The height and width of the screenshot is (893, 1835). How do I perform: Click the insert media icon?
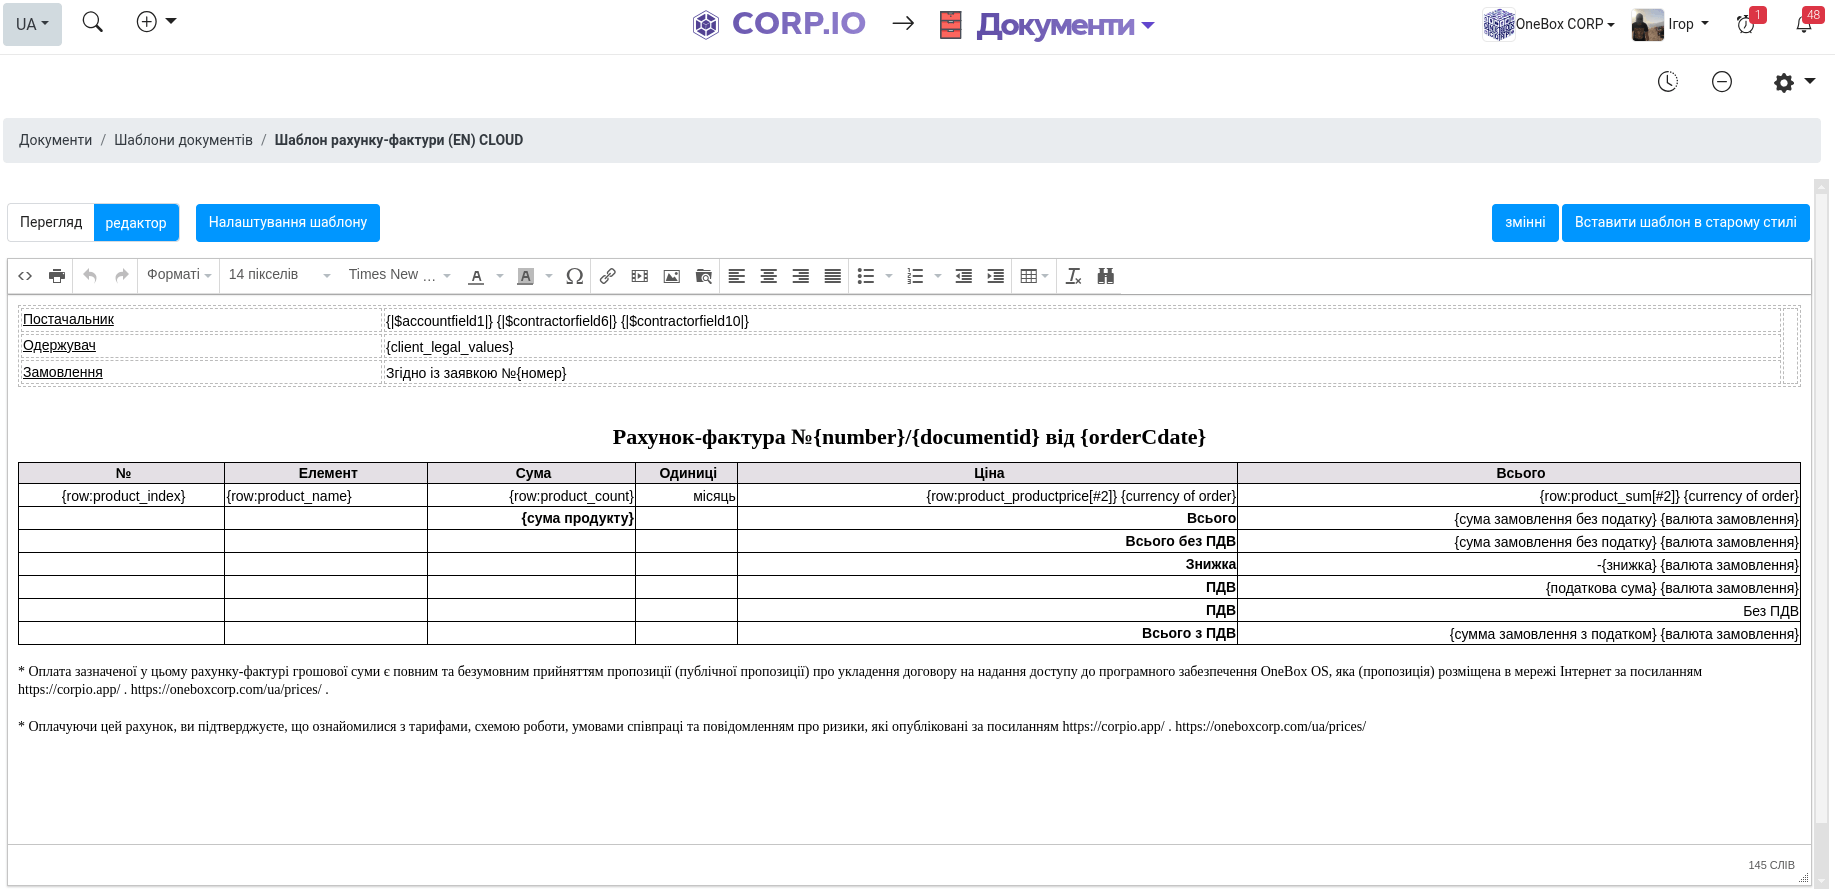pos(640,276)
